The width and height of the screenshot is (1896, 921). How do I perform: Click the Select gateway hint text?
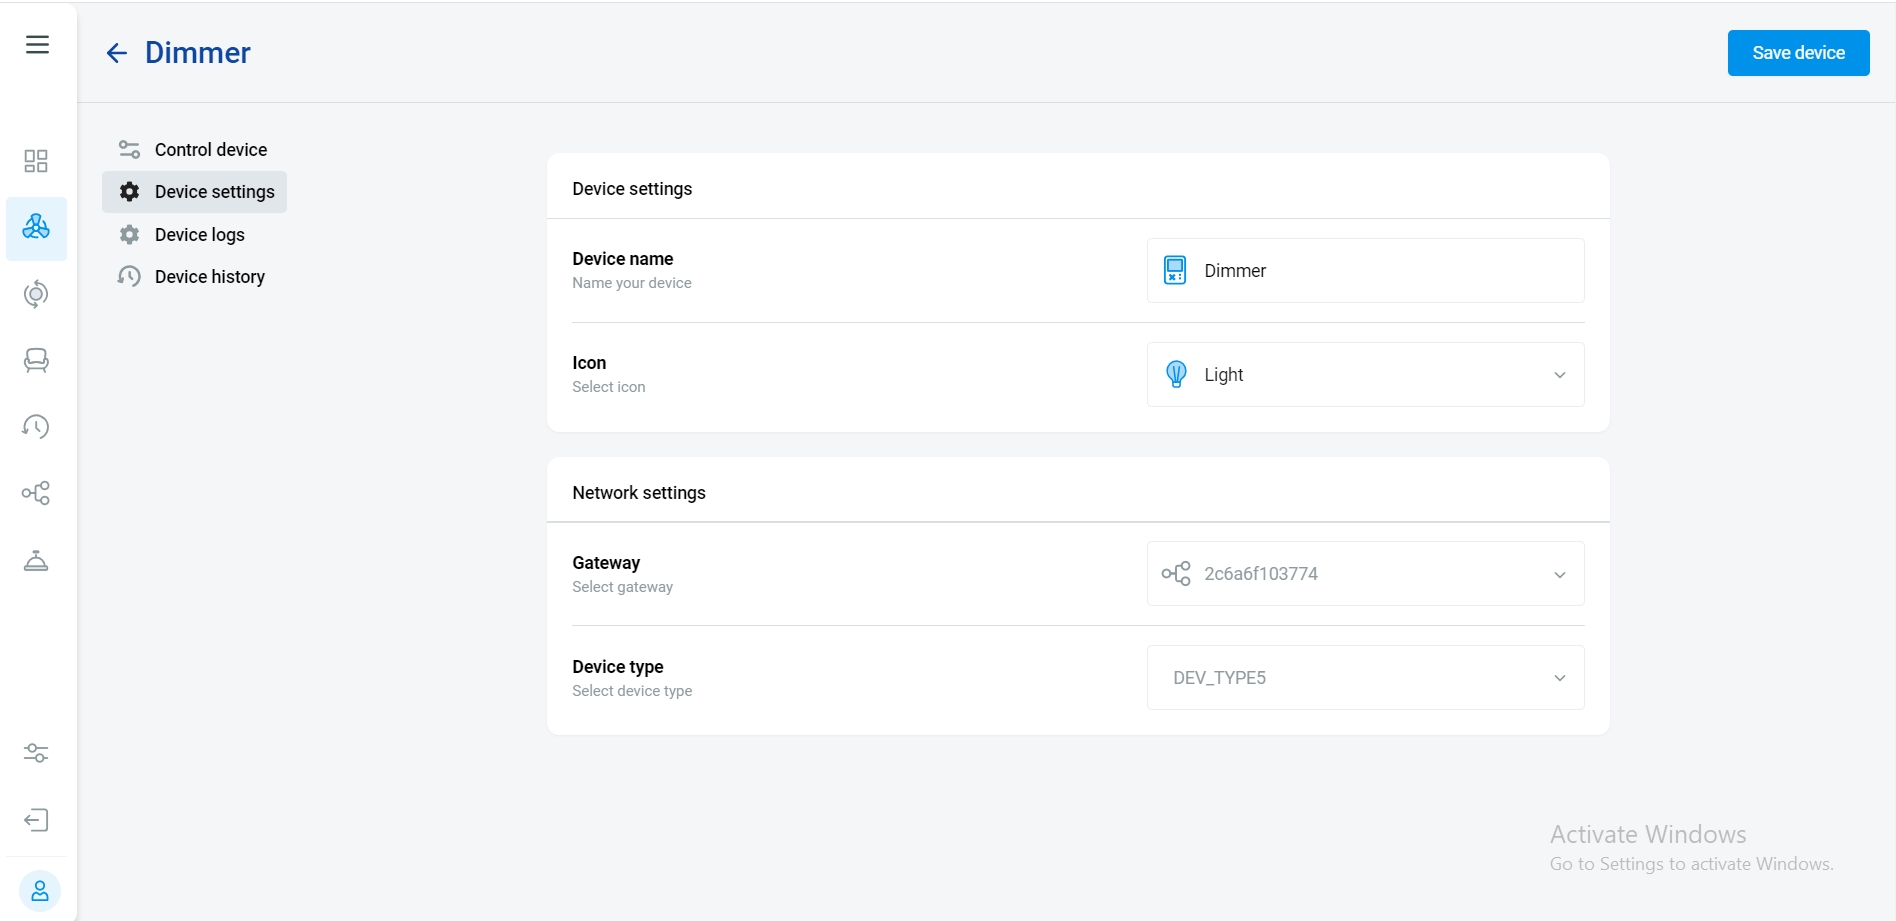coord(623,587)
